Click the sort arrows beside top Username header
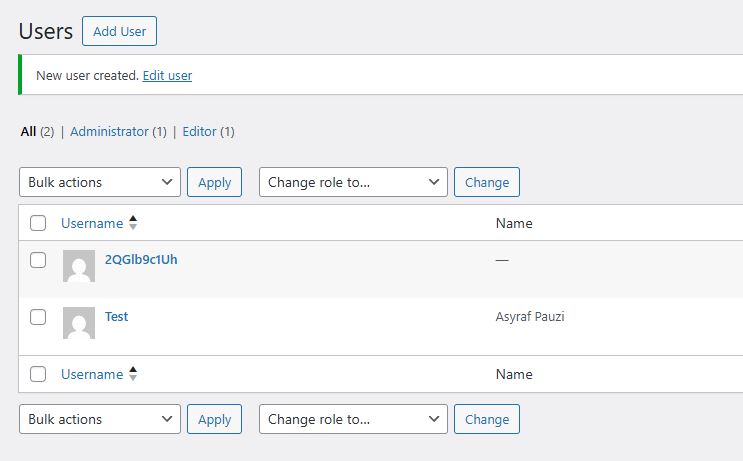Screen dimensions: 743x461 pyautogui.click(x=133, y=223)
